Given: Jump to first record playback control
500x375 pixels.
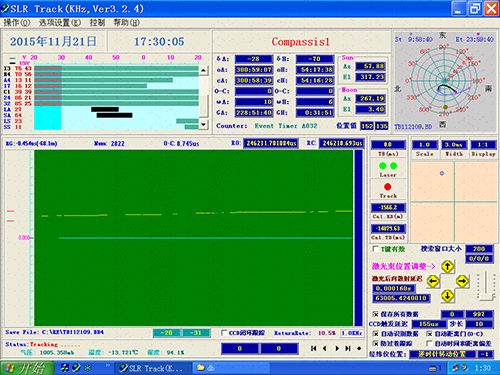Looking at the screenshot, I should tap(313, 348).
